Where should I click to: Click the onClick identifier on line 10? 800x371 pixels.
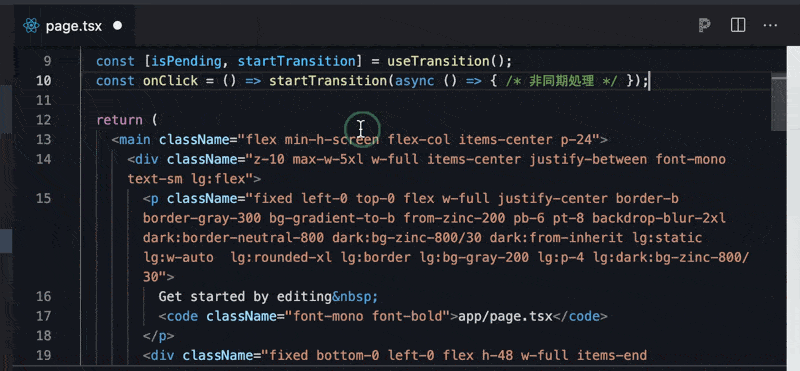[170, 81]
